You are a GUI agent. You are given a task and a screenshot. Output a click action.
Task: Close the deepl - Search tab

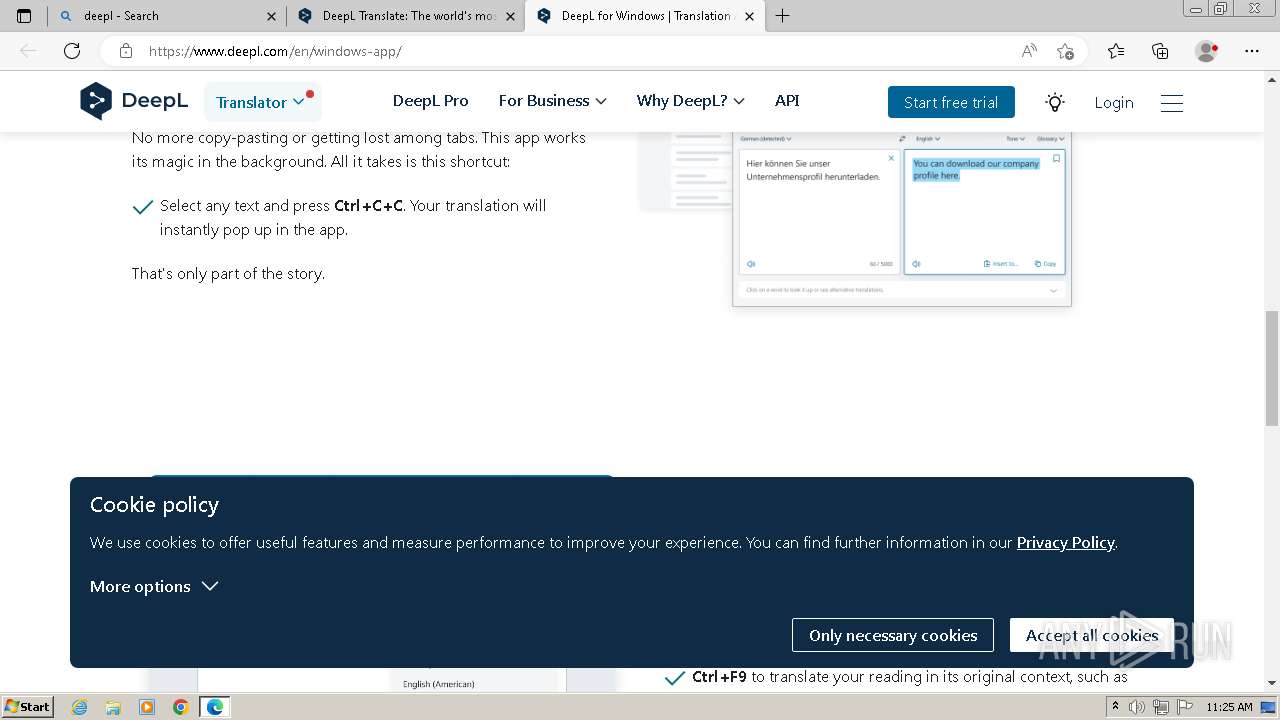coord(271,16)
